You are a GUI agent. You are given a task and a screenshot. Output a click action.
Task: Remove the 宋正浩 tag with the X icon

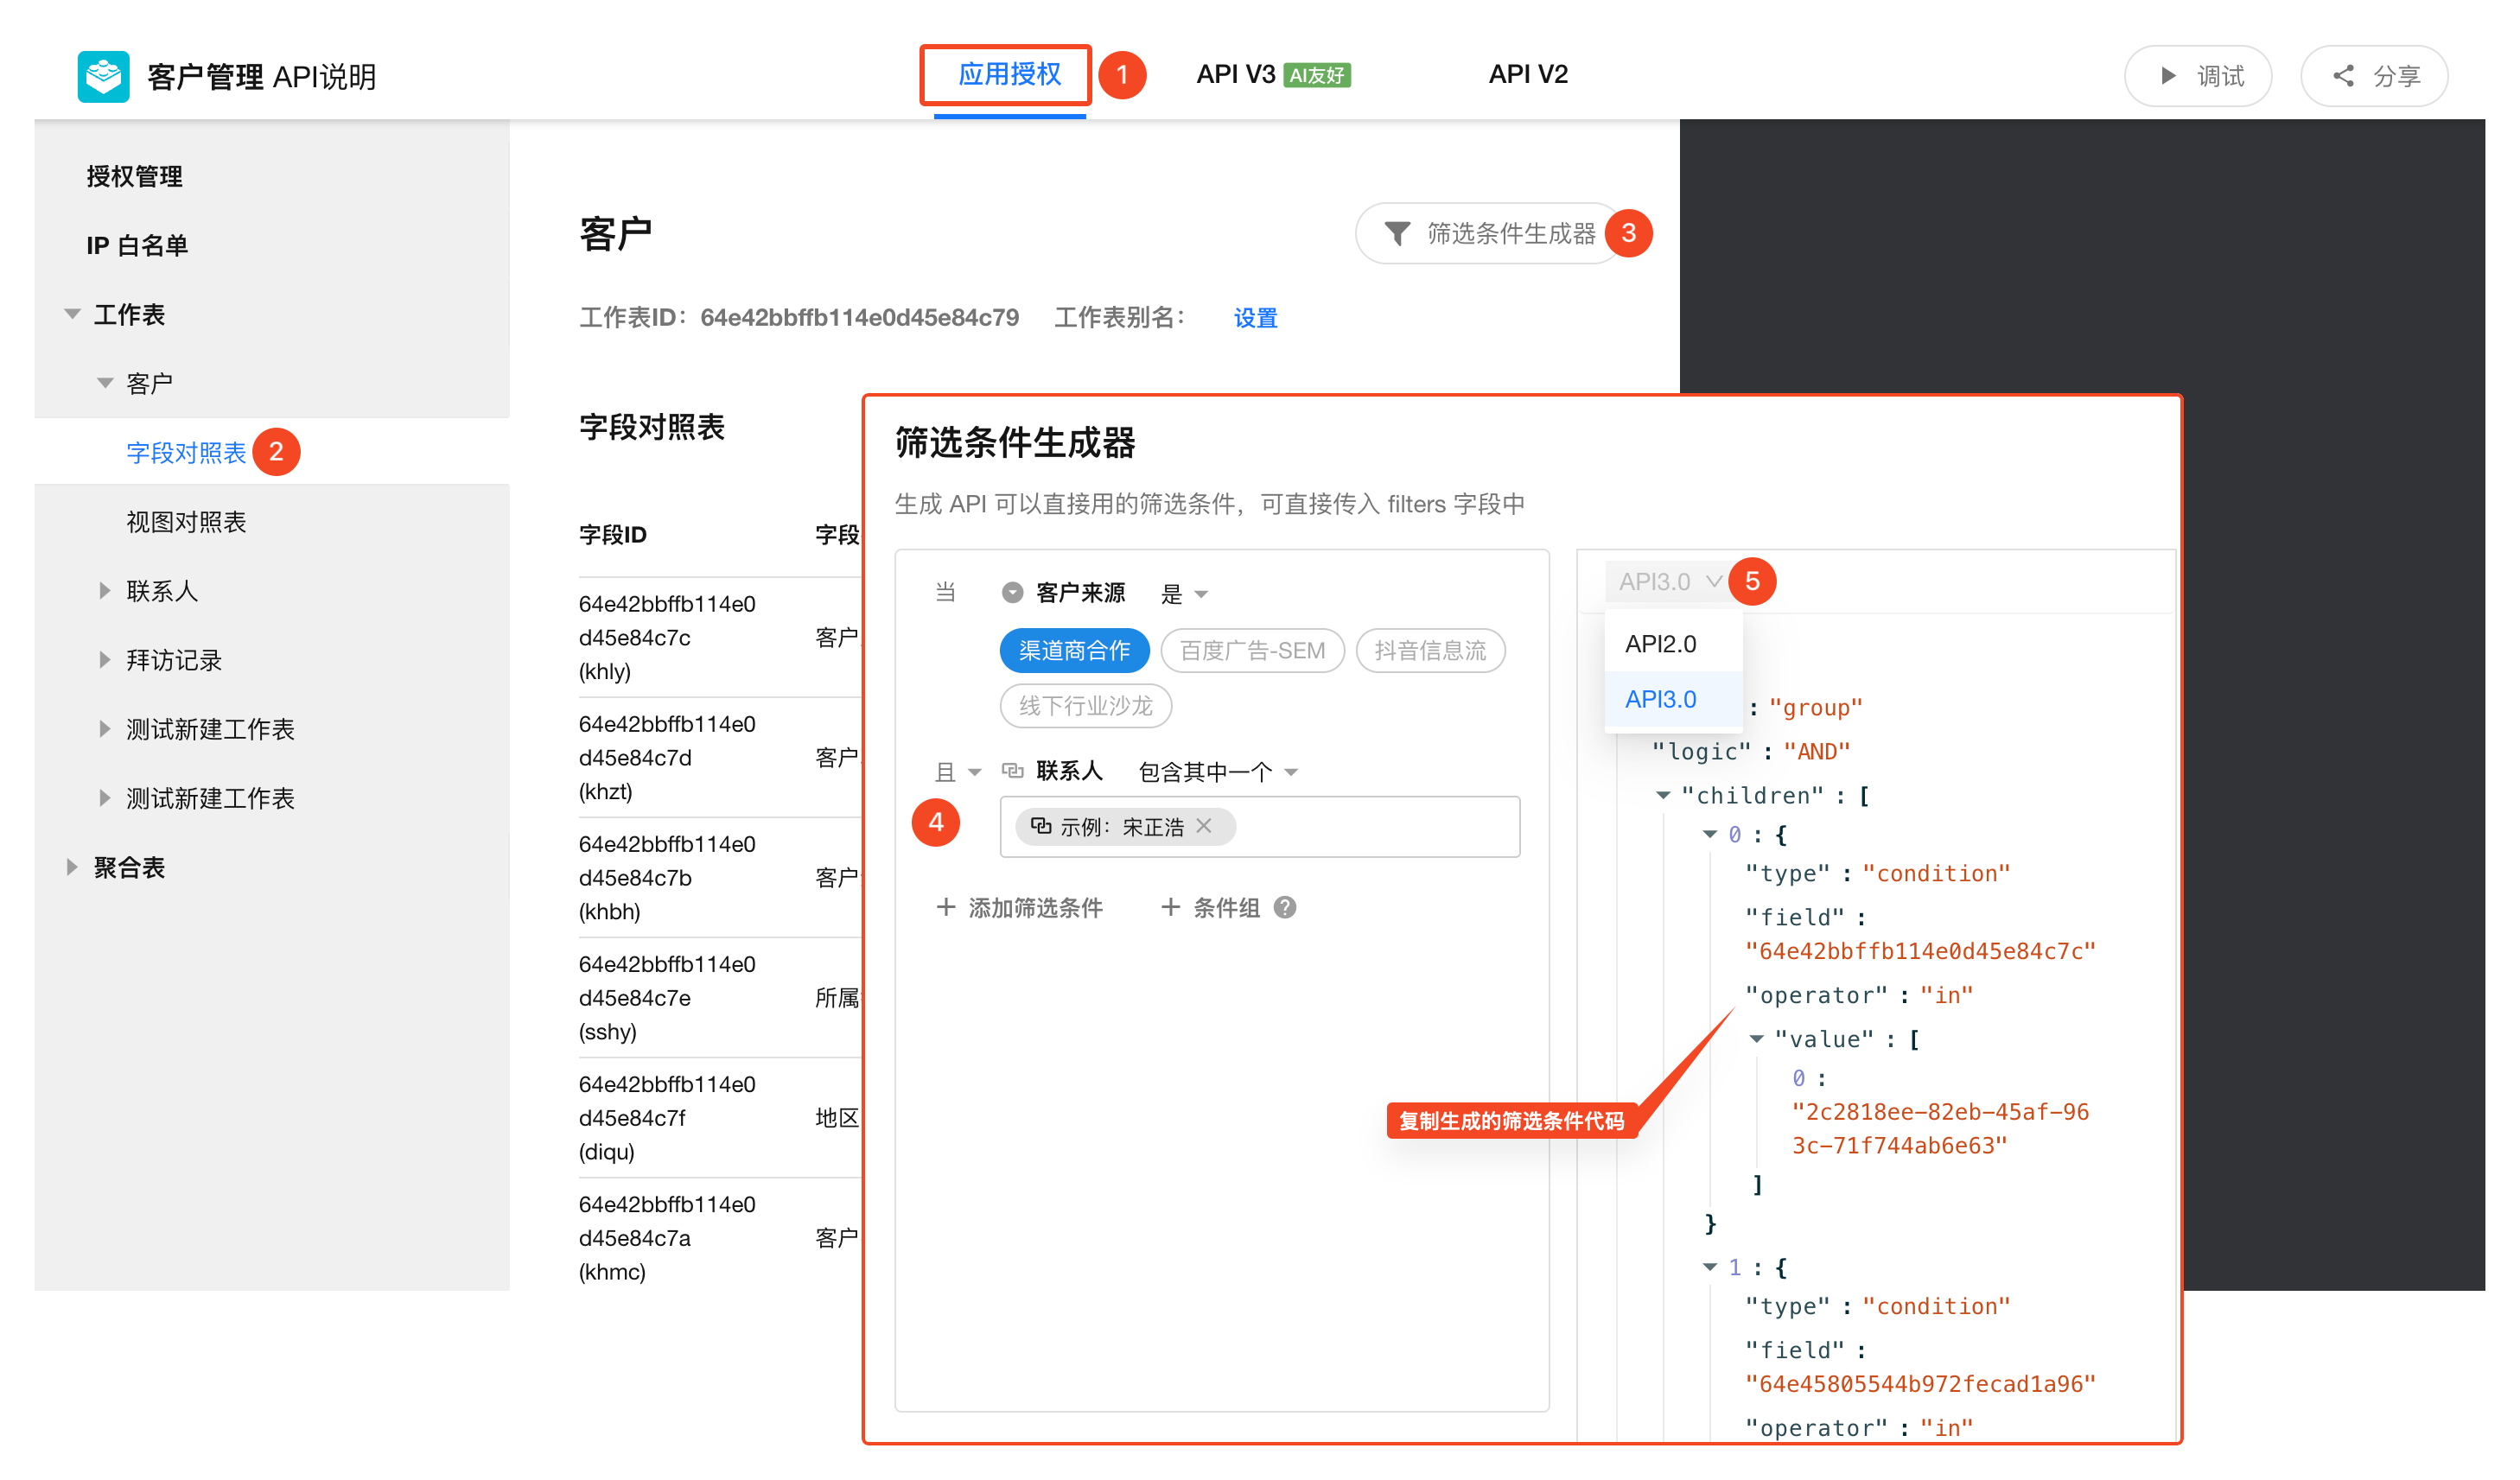tap(1204, 826)
